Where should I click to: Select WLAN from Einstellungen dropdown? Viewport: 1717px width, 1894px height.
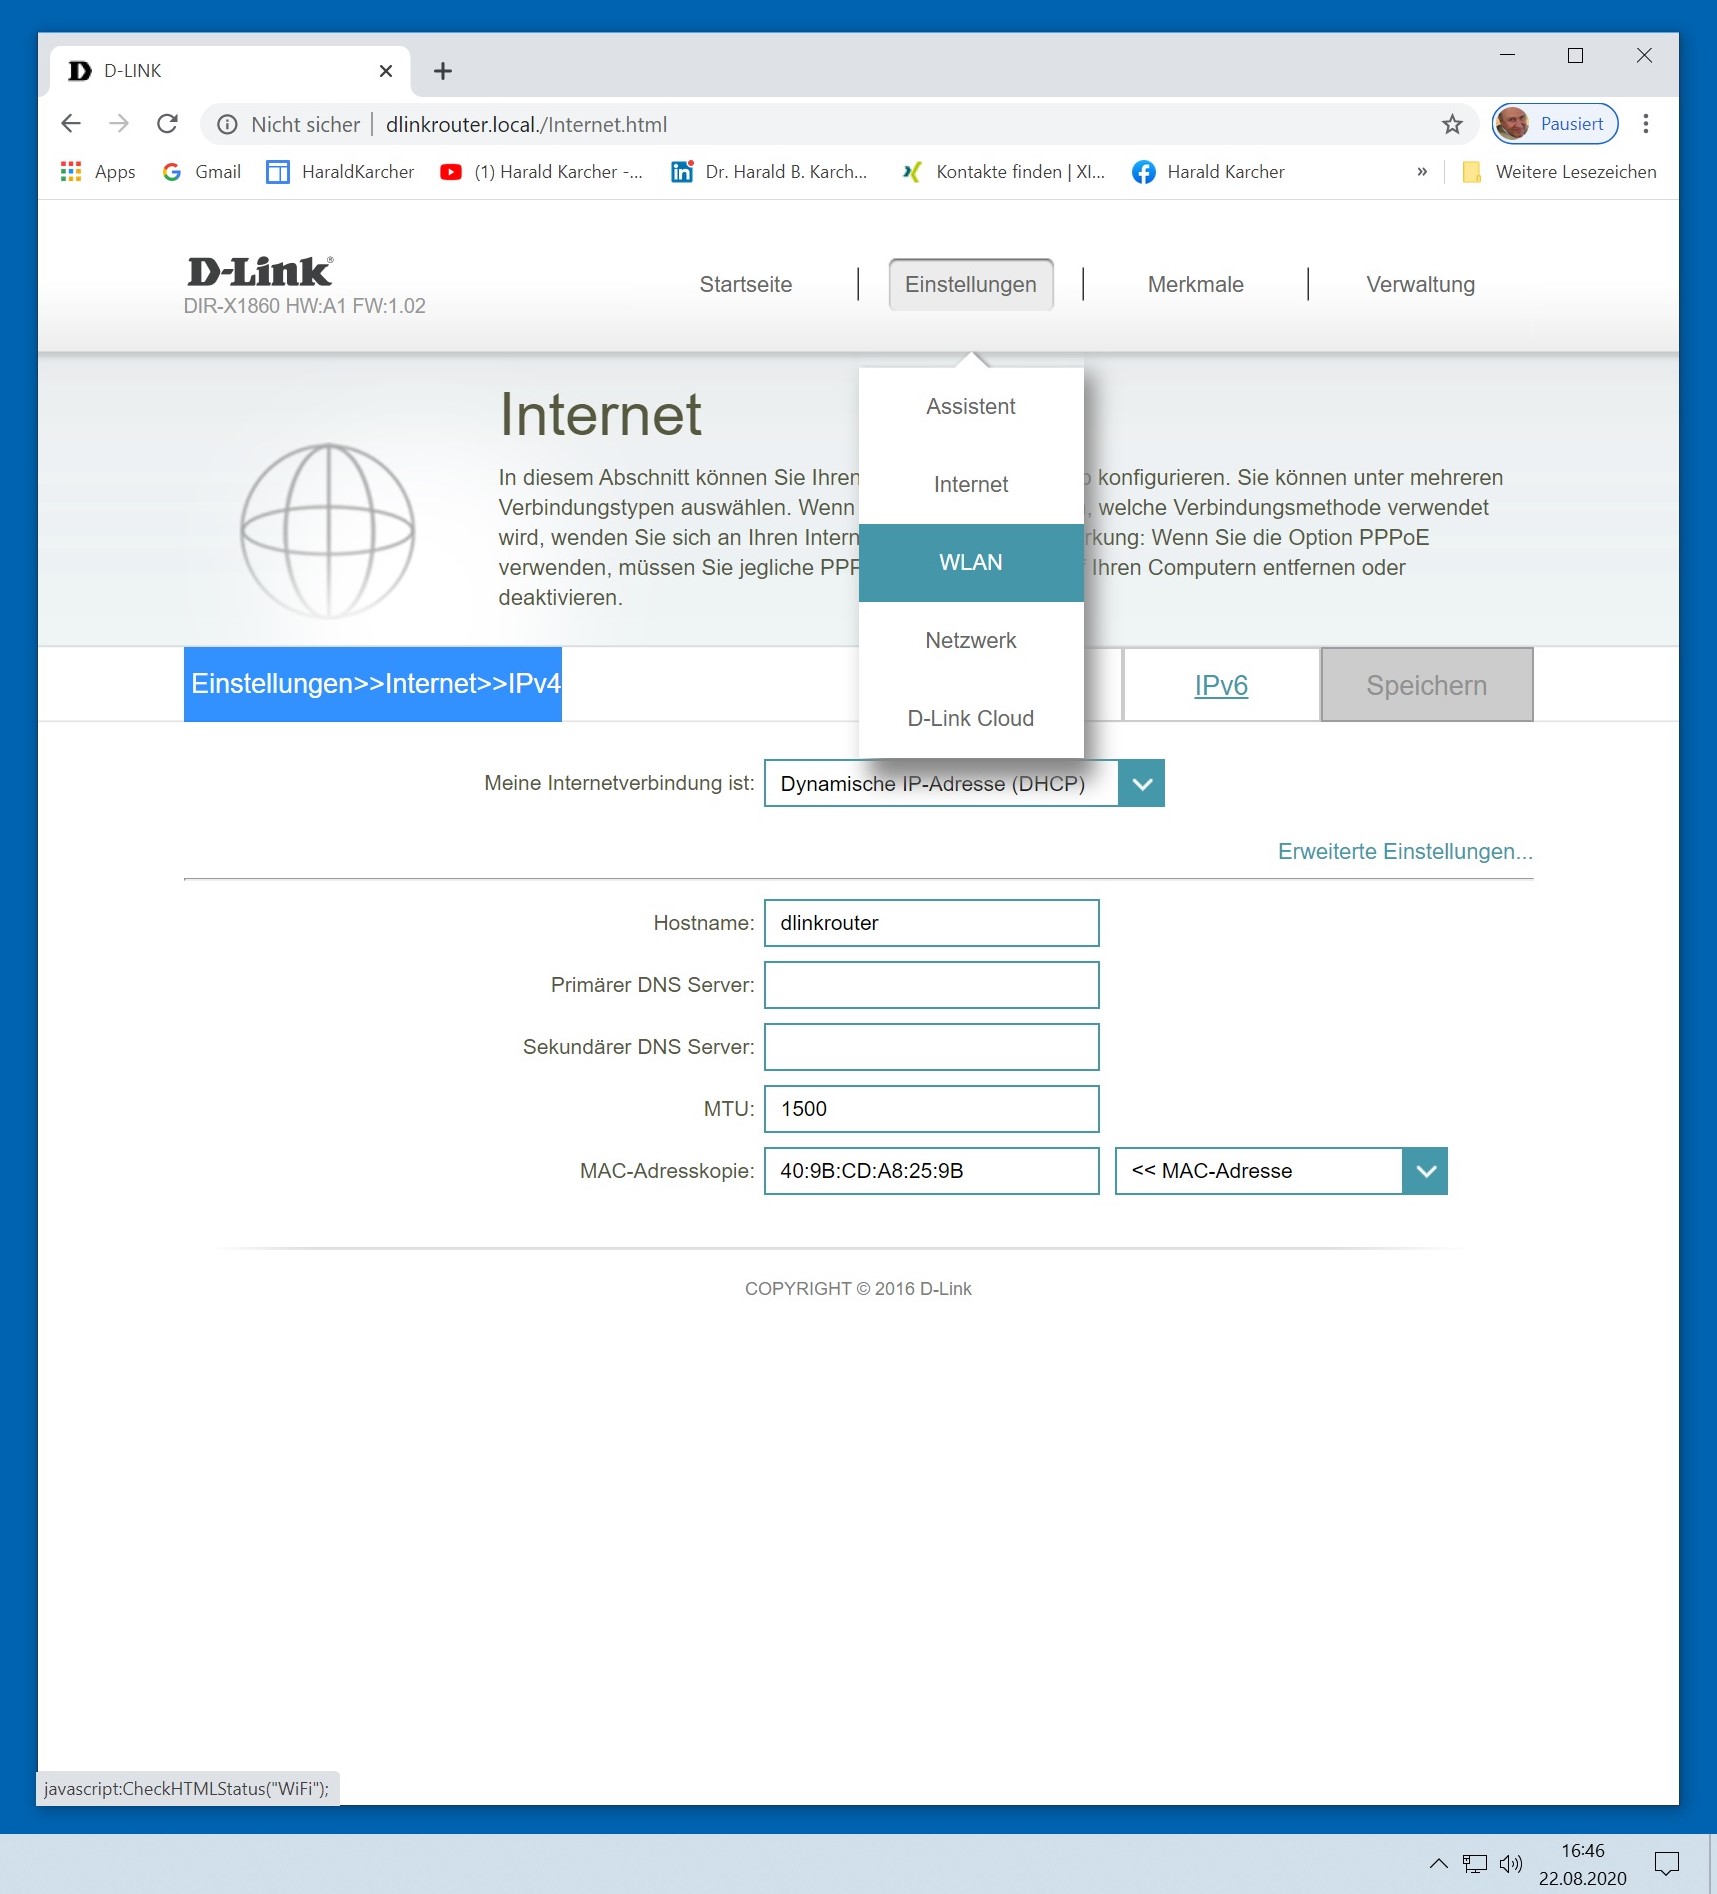[x=971, y=563]
